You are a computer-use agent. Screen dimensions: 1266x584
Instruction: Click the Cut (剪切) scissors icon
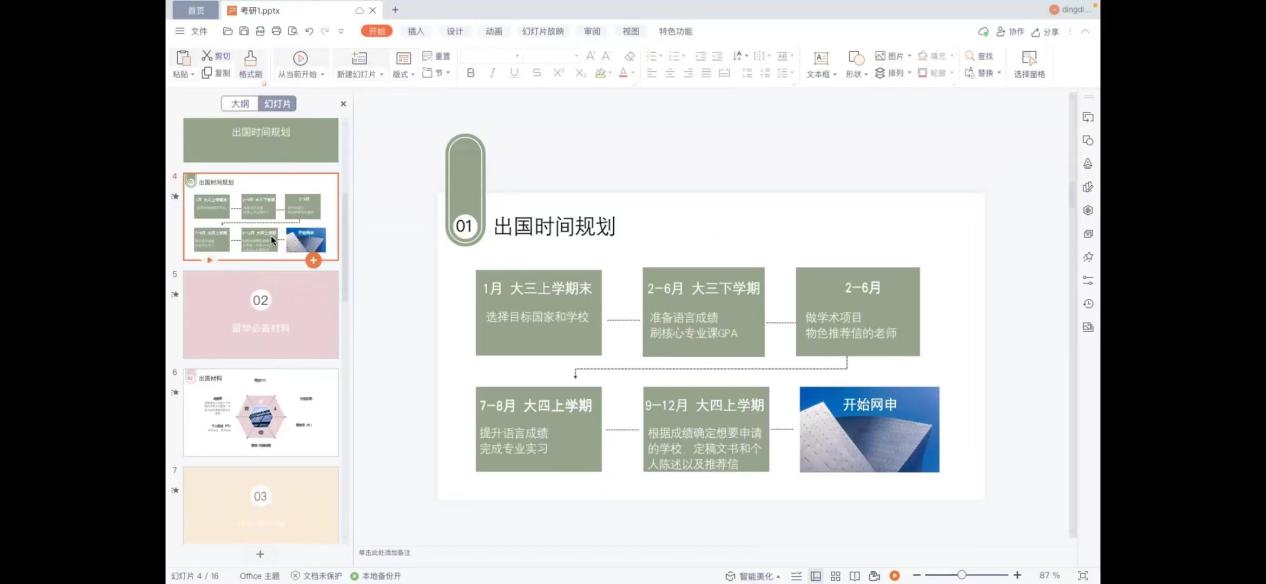coord(208,56)
